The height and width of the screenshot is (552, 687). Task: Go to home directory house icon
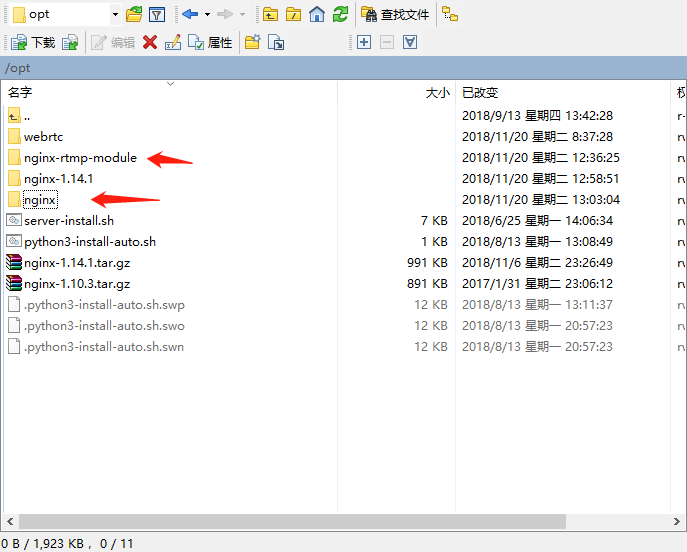[317, 14]
